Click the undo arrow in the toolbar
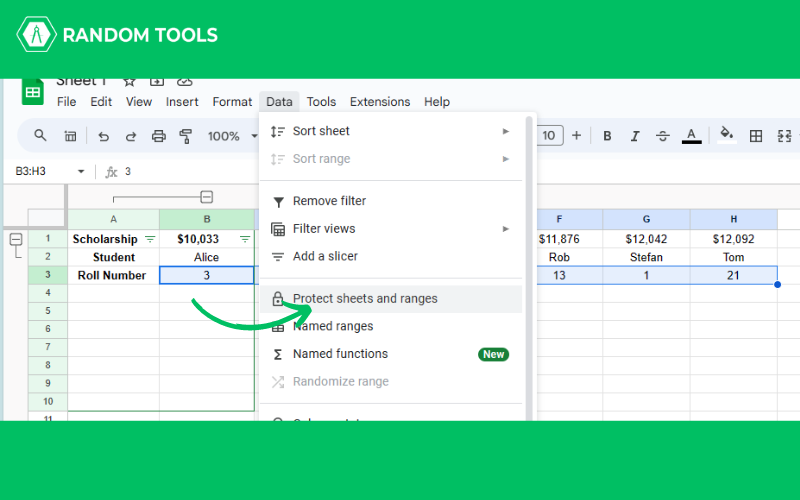The height and width of the screenshot is (500, 800). click(x=104, y=136)
